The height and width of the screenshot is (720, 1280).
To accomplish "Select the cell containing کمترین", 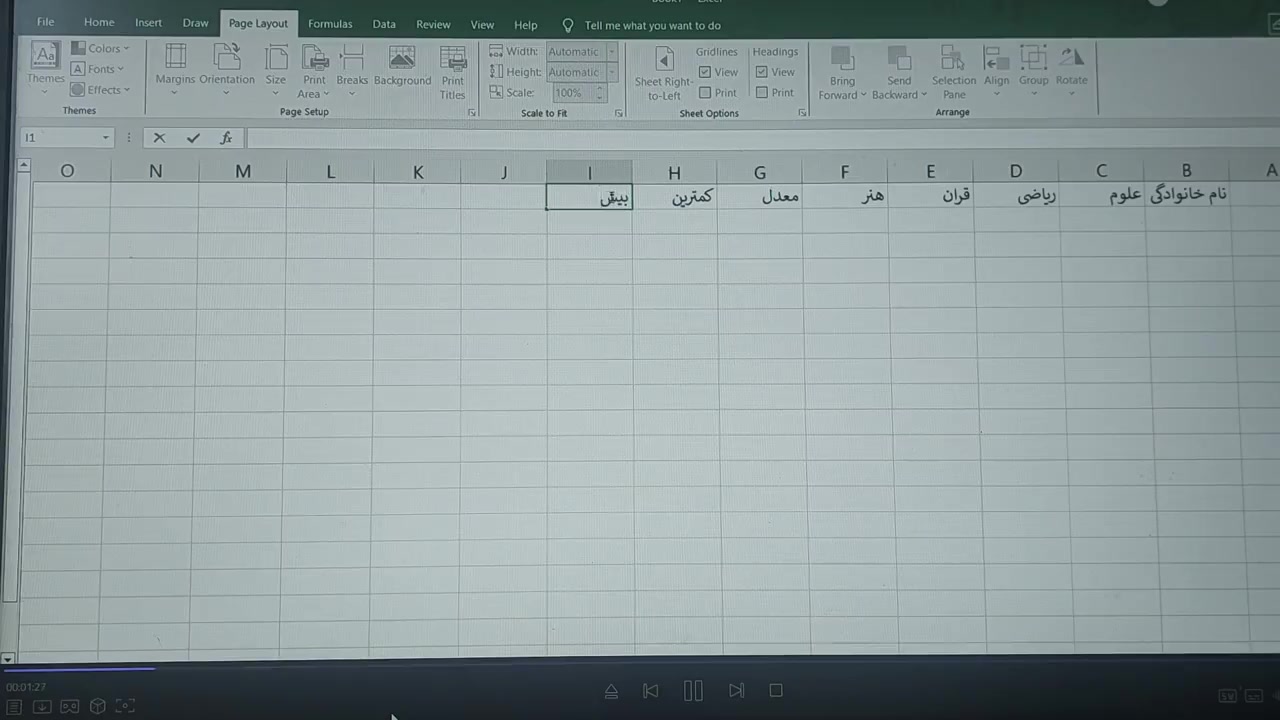I will point(675,197).
